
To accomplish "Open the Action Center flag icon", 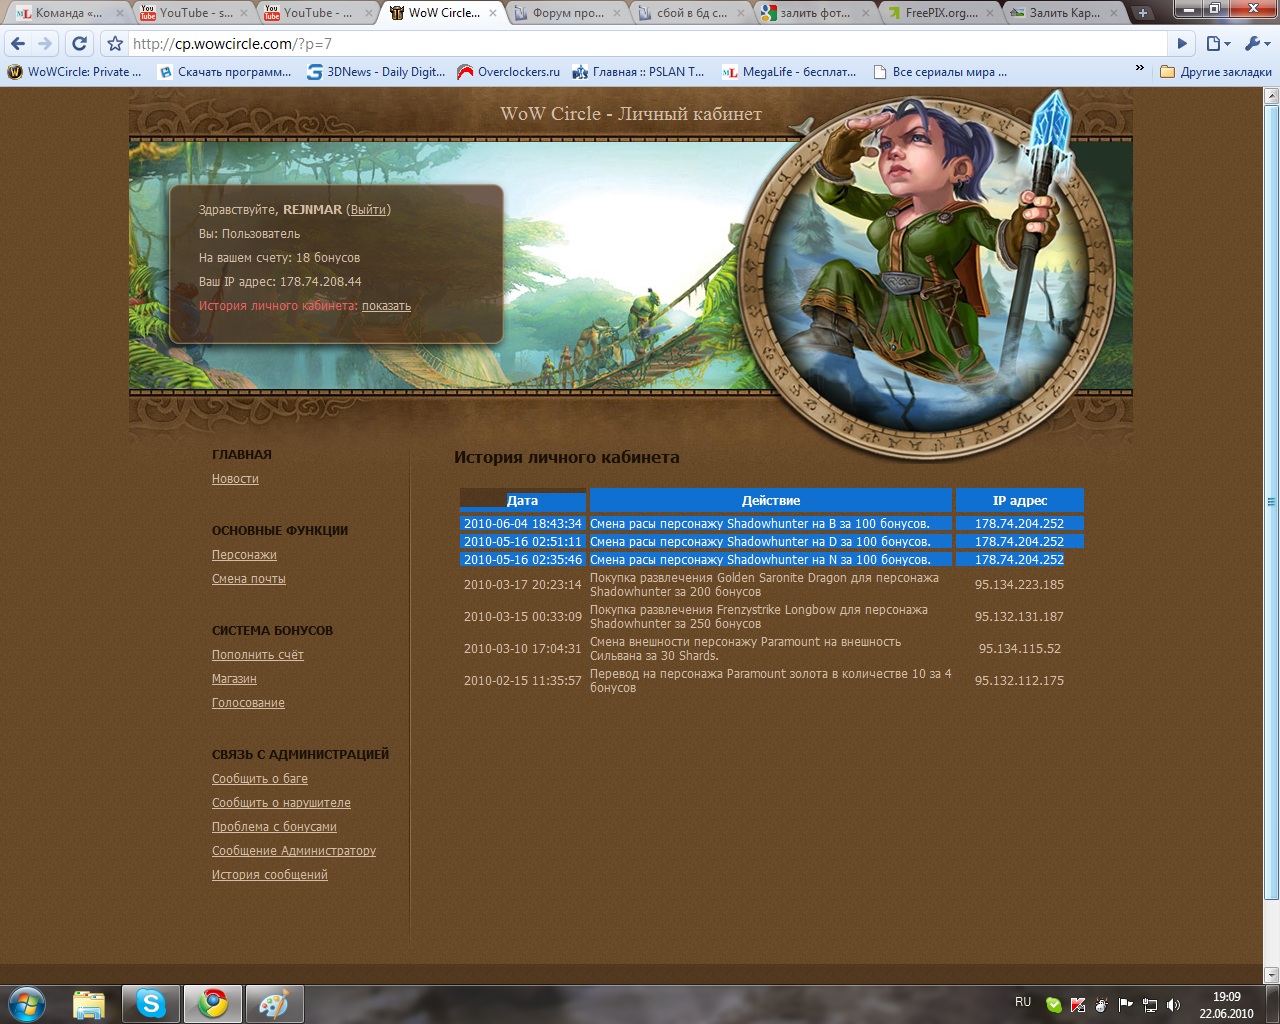I will click(x=1126, y=1005).
